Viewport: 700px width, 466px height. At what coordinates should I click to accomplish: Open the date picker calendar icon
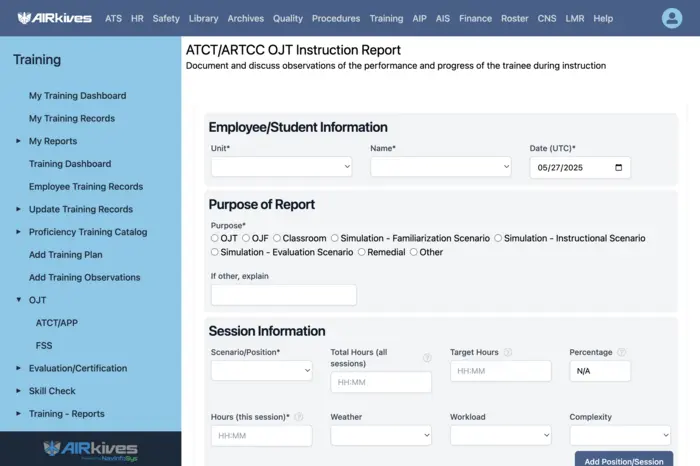[x=618, y=168]
